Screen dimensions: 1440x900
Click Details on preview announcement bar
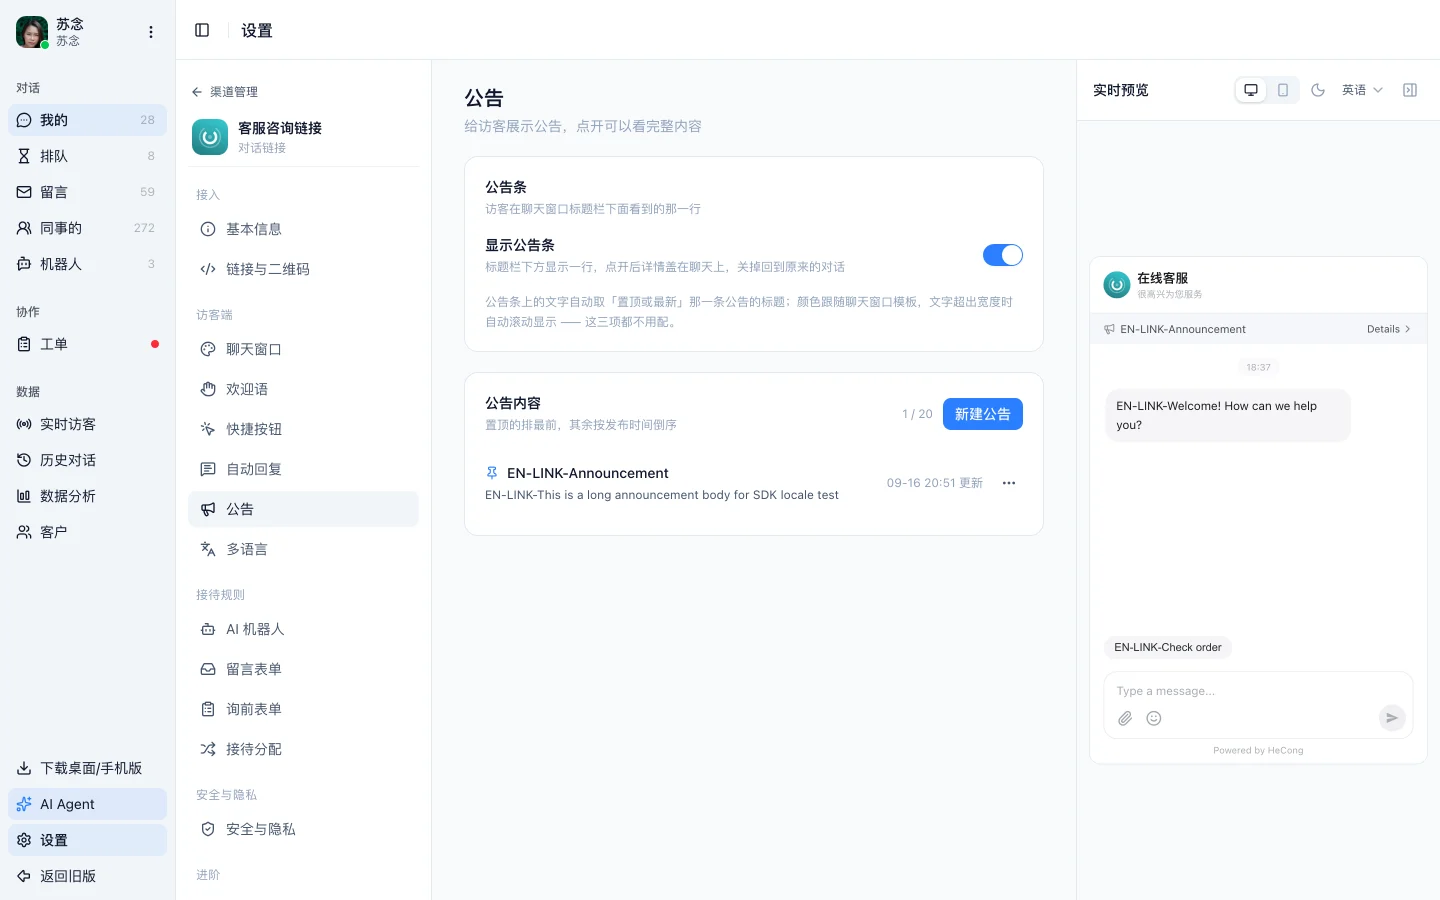tap(1388, 329)
